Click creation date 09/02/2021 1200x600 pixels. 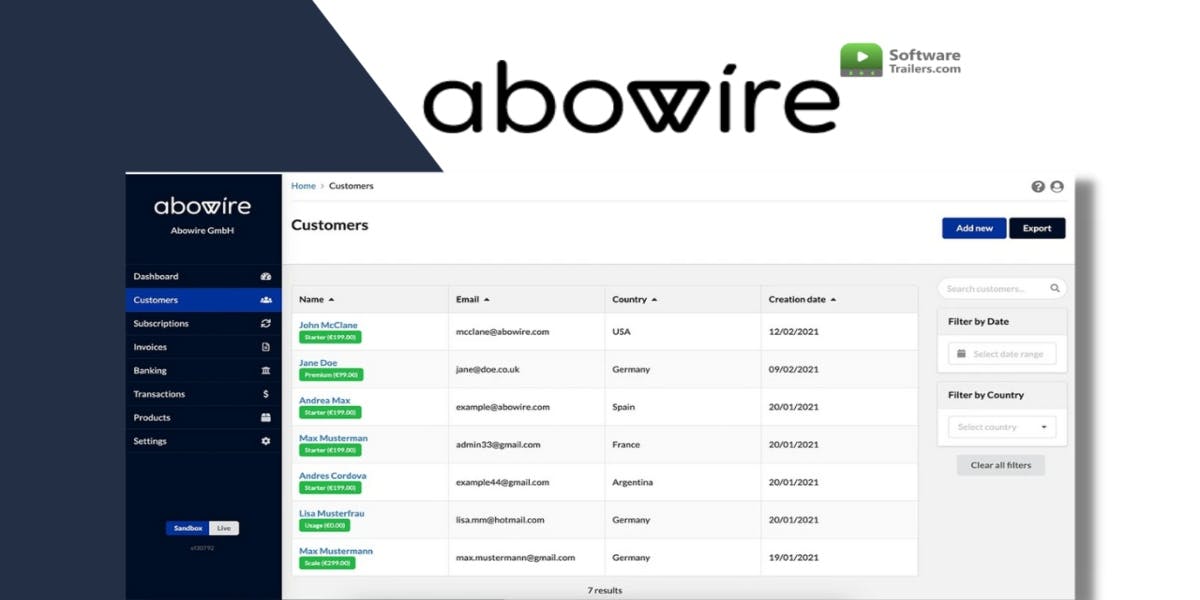click(794, 370)
